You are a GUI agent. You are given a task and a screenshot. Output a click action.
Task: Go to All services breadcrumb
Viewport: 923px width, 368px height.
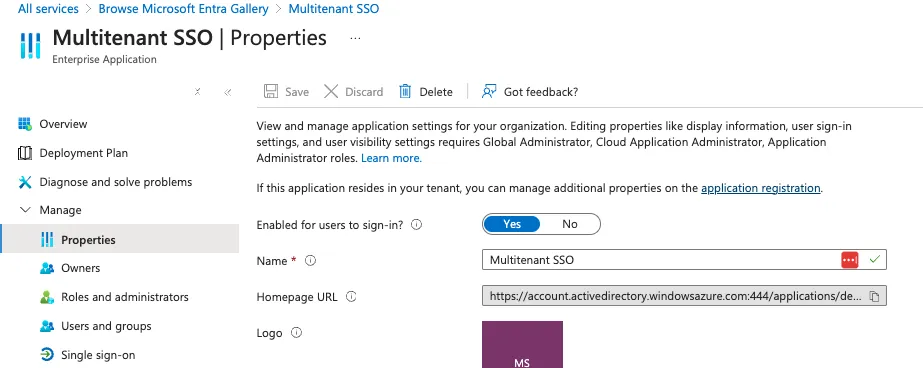tap(48, 9)
